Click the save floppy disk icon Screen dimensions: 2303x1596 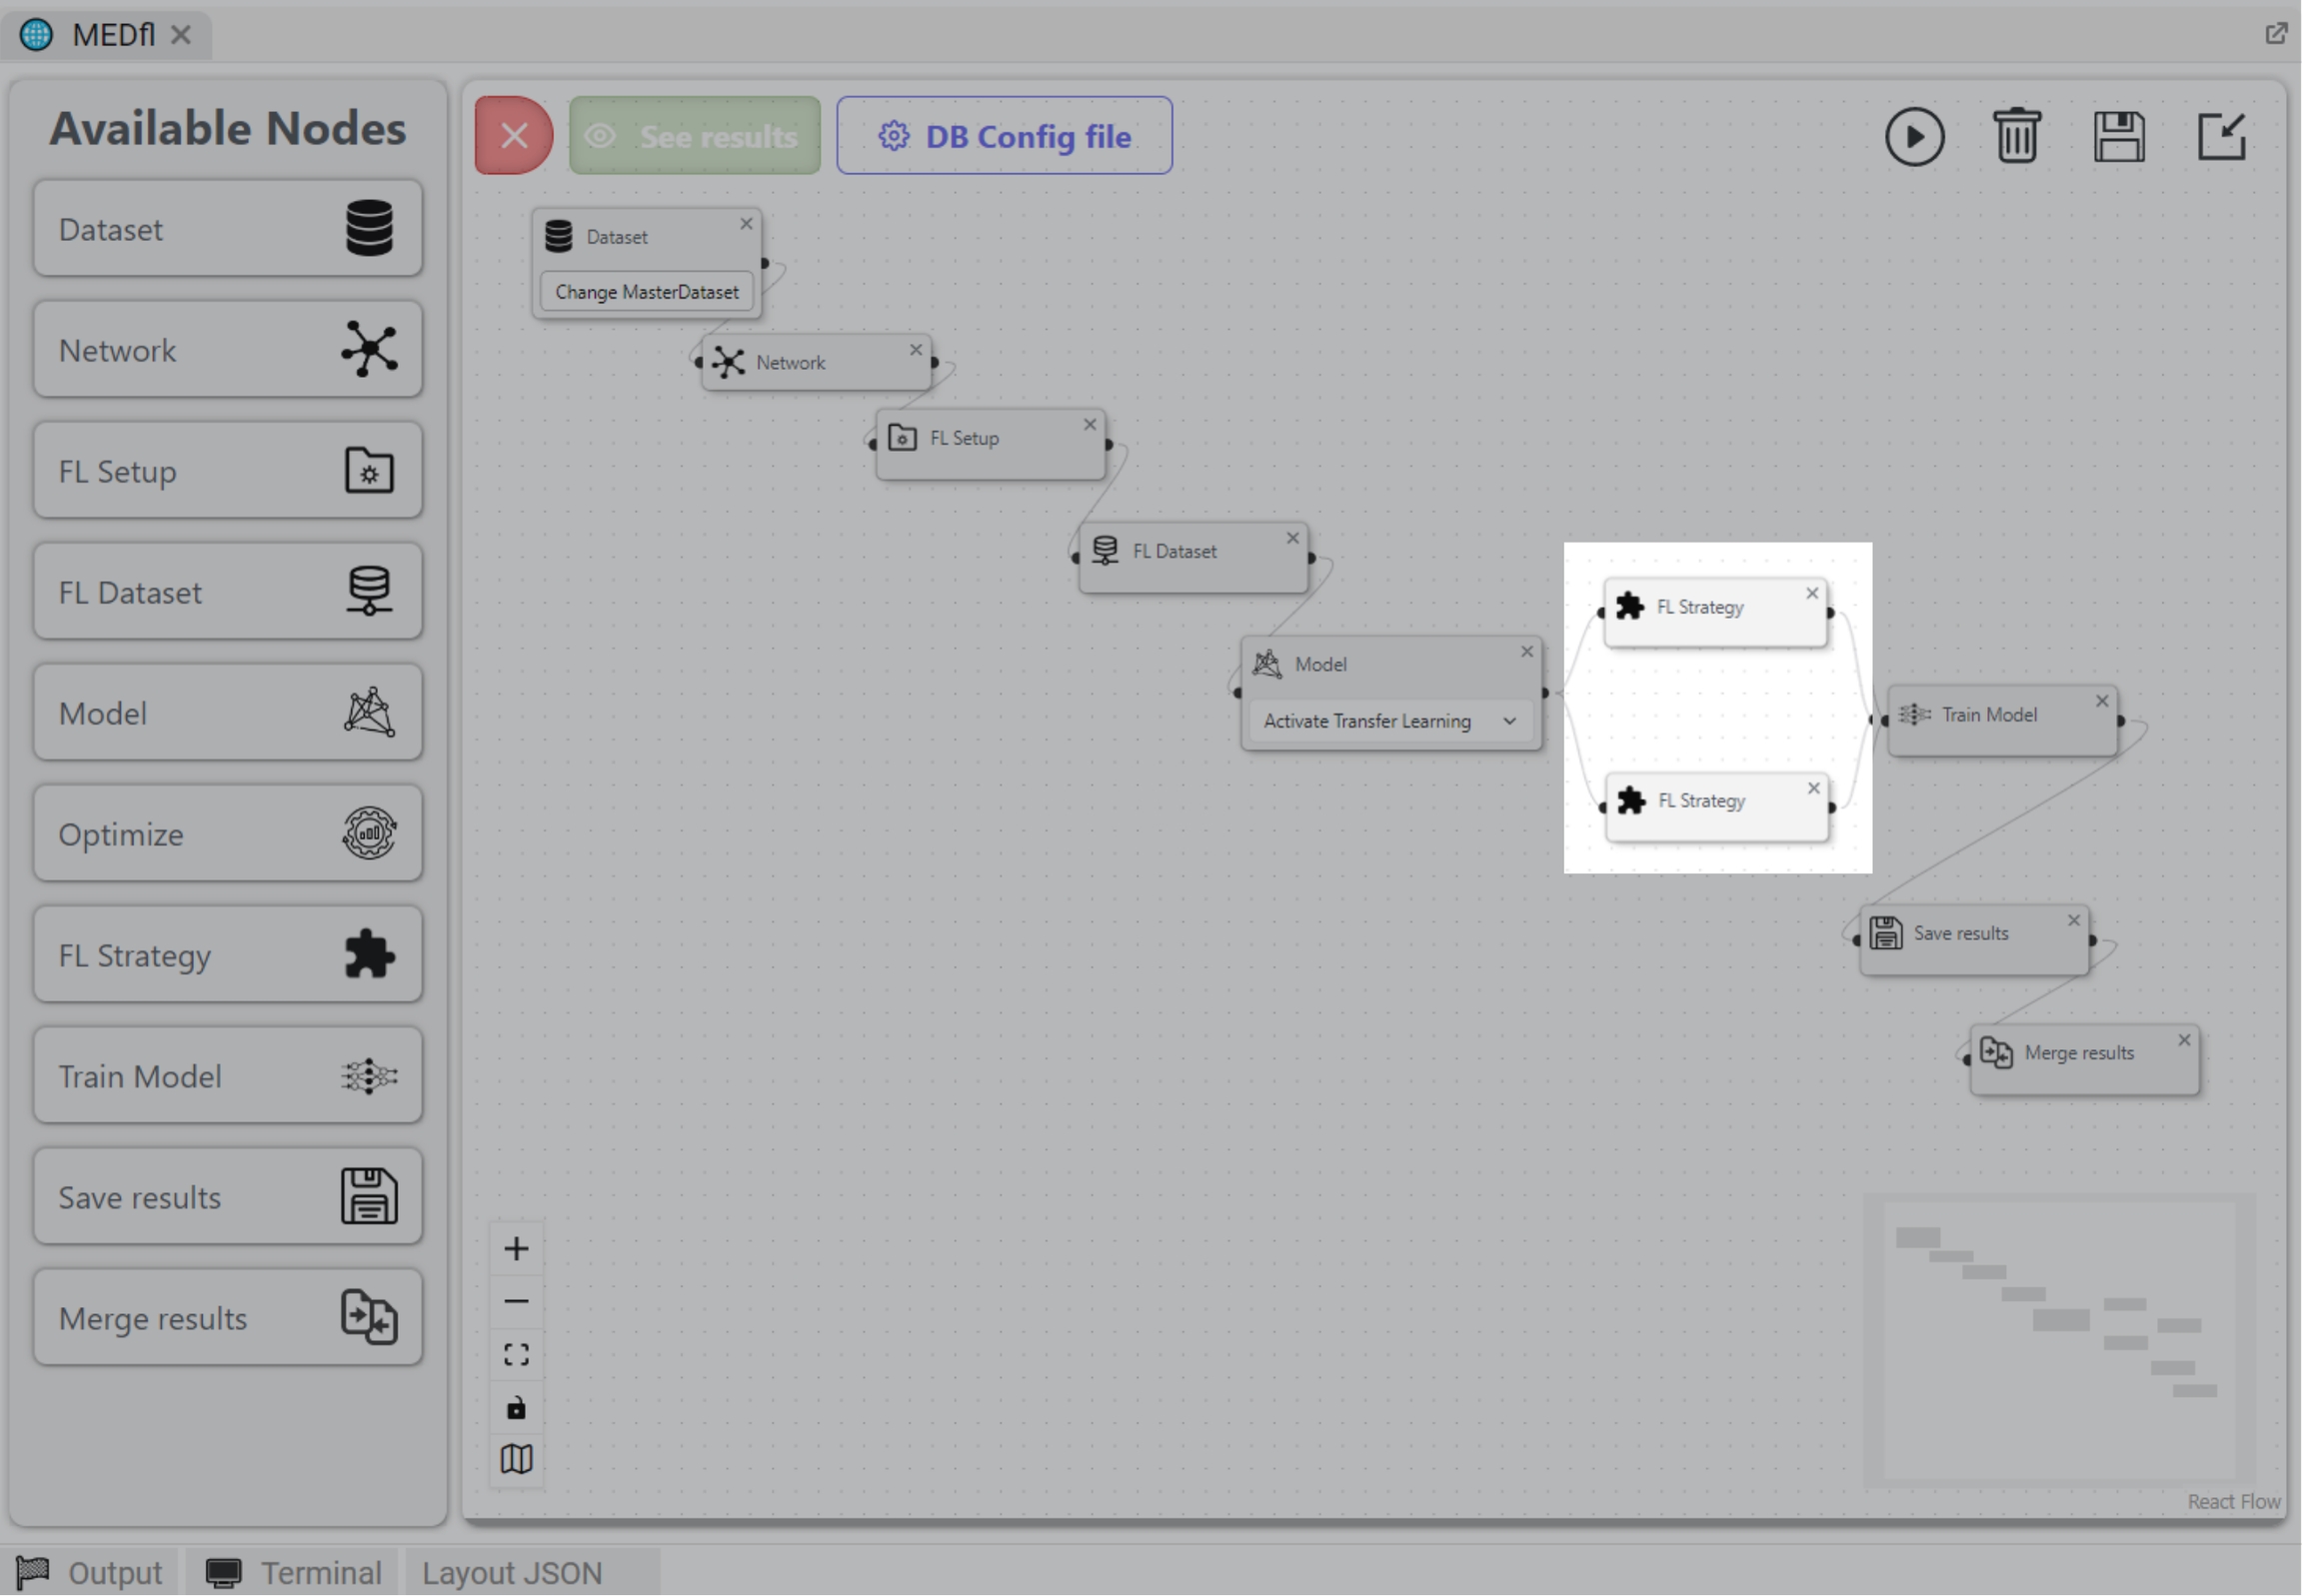pos(2119,136)
